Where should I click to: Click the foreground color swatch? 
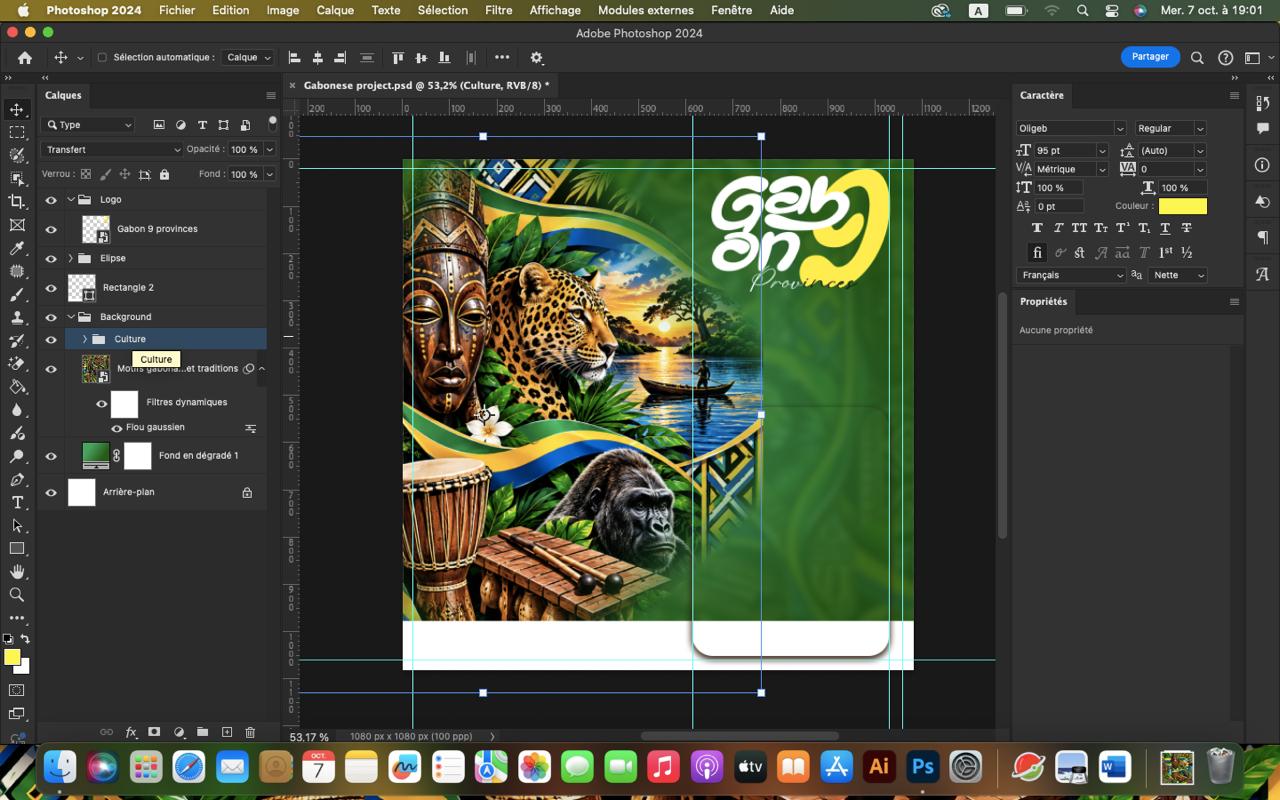(12, 657)
